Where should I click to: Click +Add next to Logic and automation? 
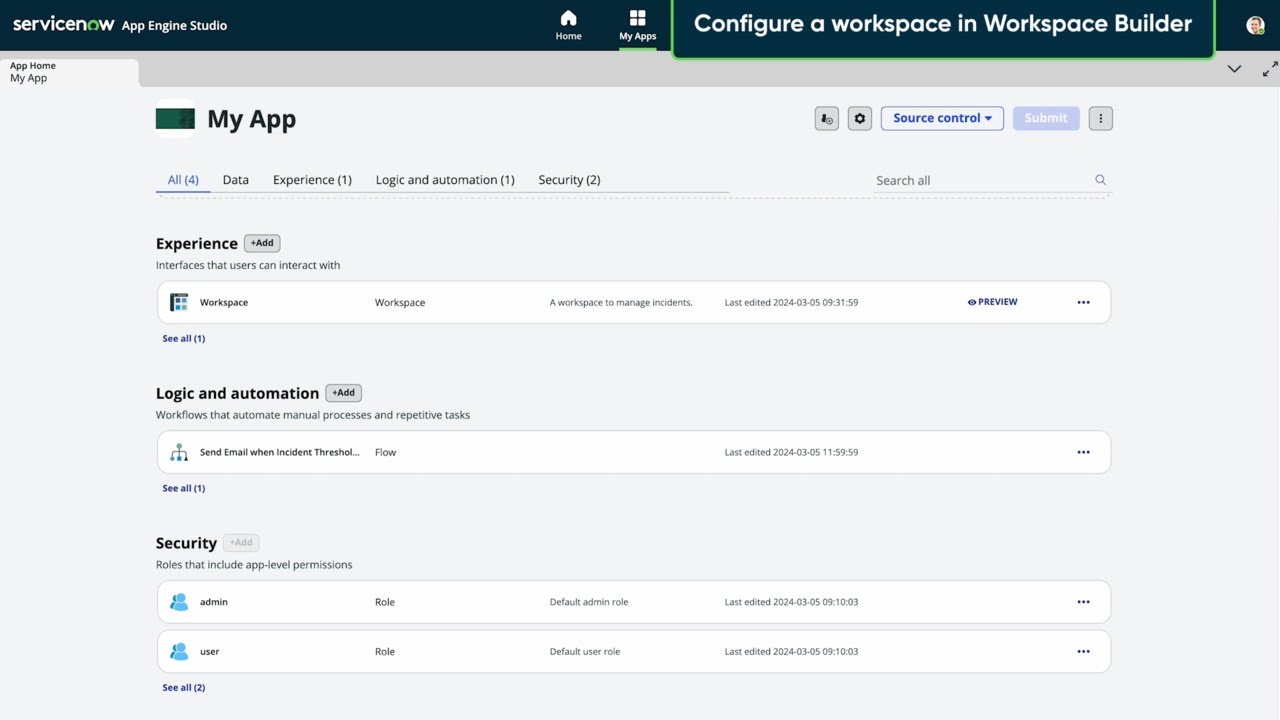pos(343,392)
